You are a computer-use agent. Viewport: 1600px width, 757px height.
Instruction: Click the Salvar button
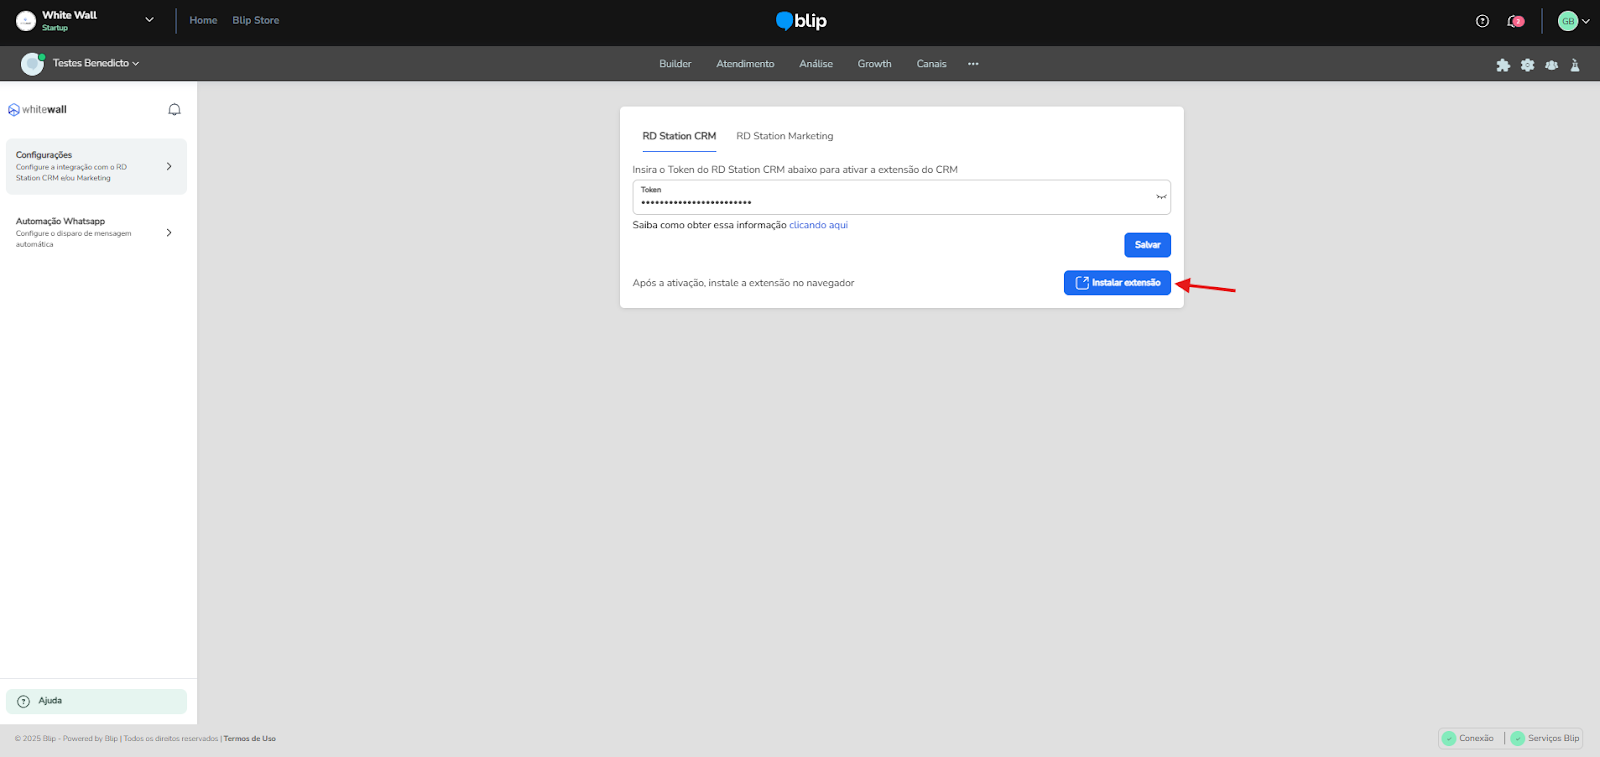(1147, 245)
